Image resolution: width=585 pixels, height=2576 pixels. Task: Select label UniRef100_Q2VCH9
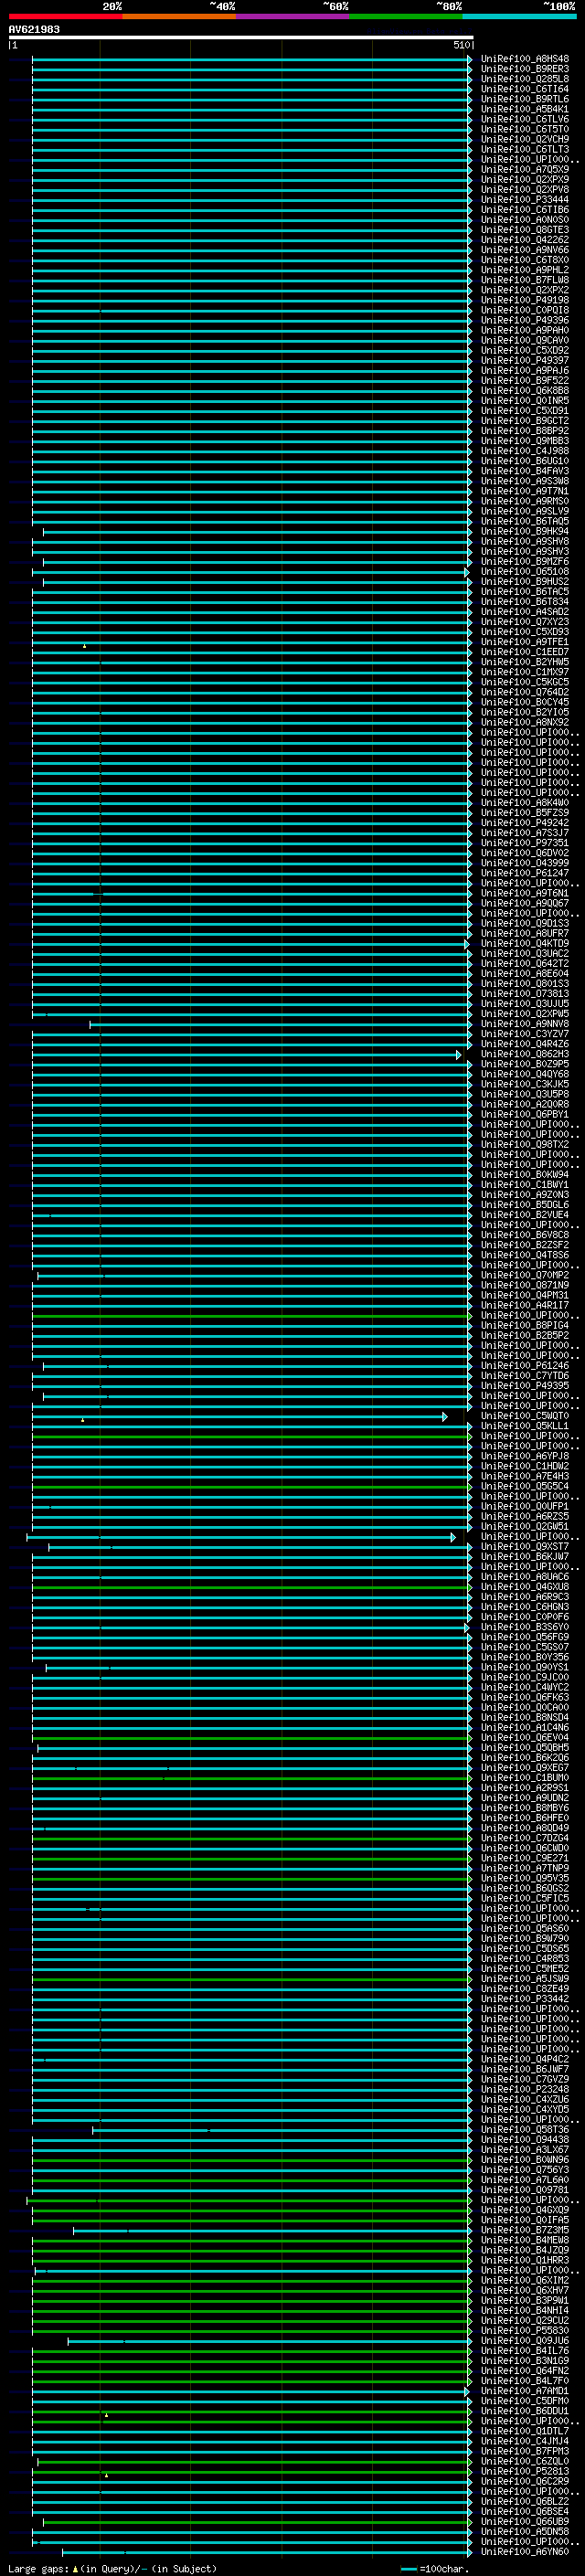click(x=525, y=139)
